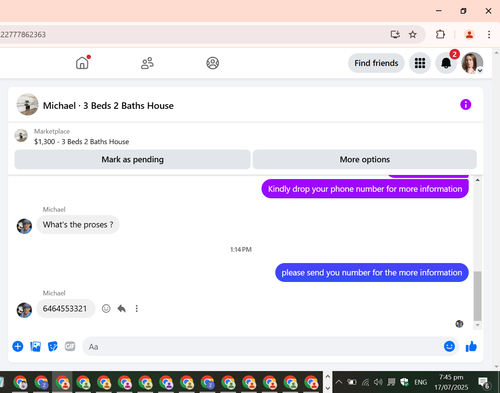The image size is (500, 393).
Task: Select the 6464553321 message bubble
Action: (65, 309)
